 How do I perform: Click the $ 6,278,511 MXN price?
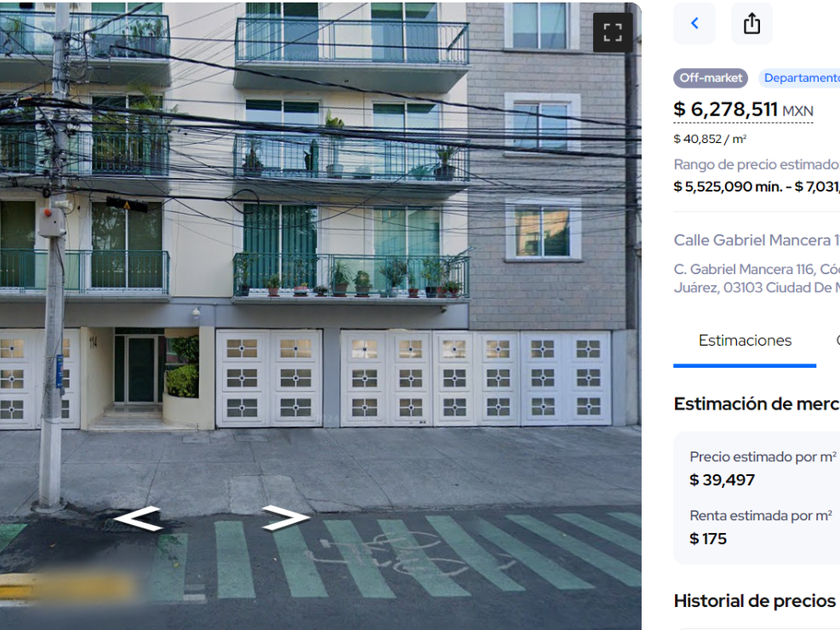pyautogui.click(x=743, y=110)
